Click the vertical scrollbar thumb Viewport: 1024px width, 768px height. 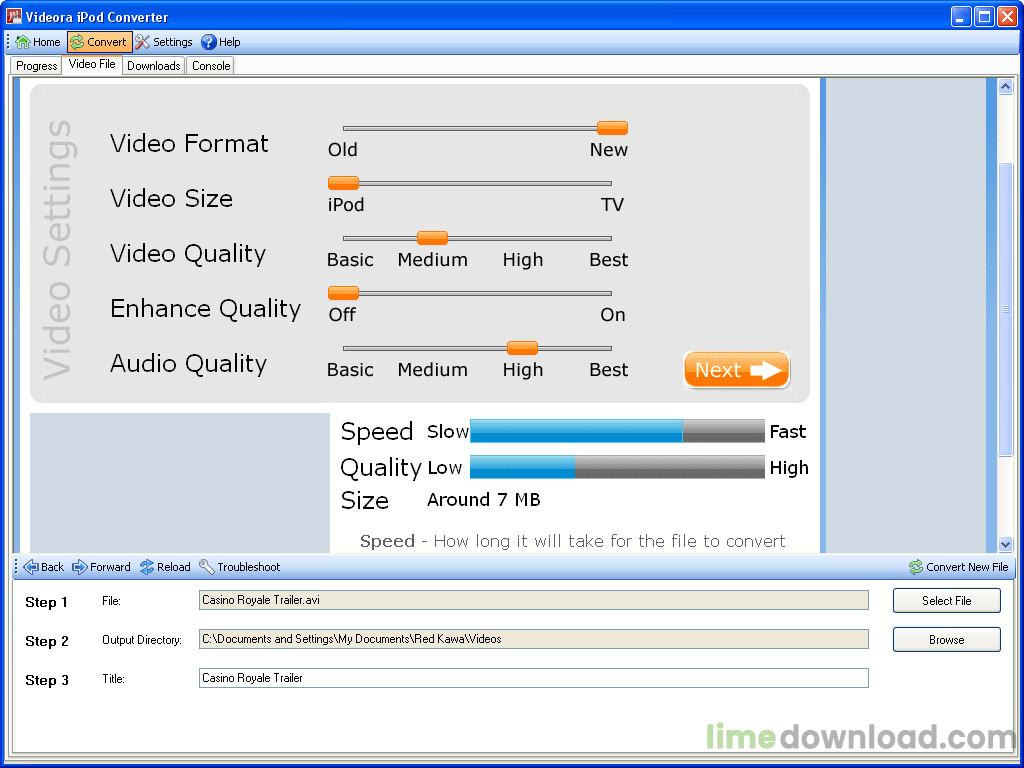1006,309
